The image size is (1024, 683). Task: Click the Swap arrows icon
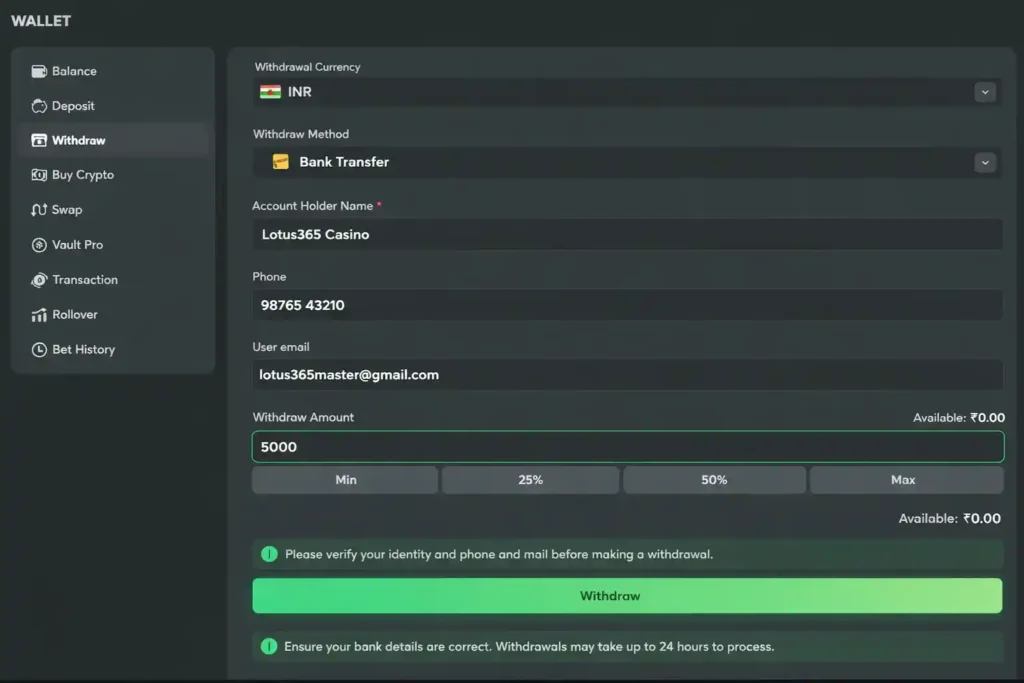coord(40,210)
